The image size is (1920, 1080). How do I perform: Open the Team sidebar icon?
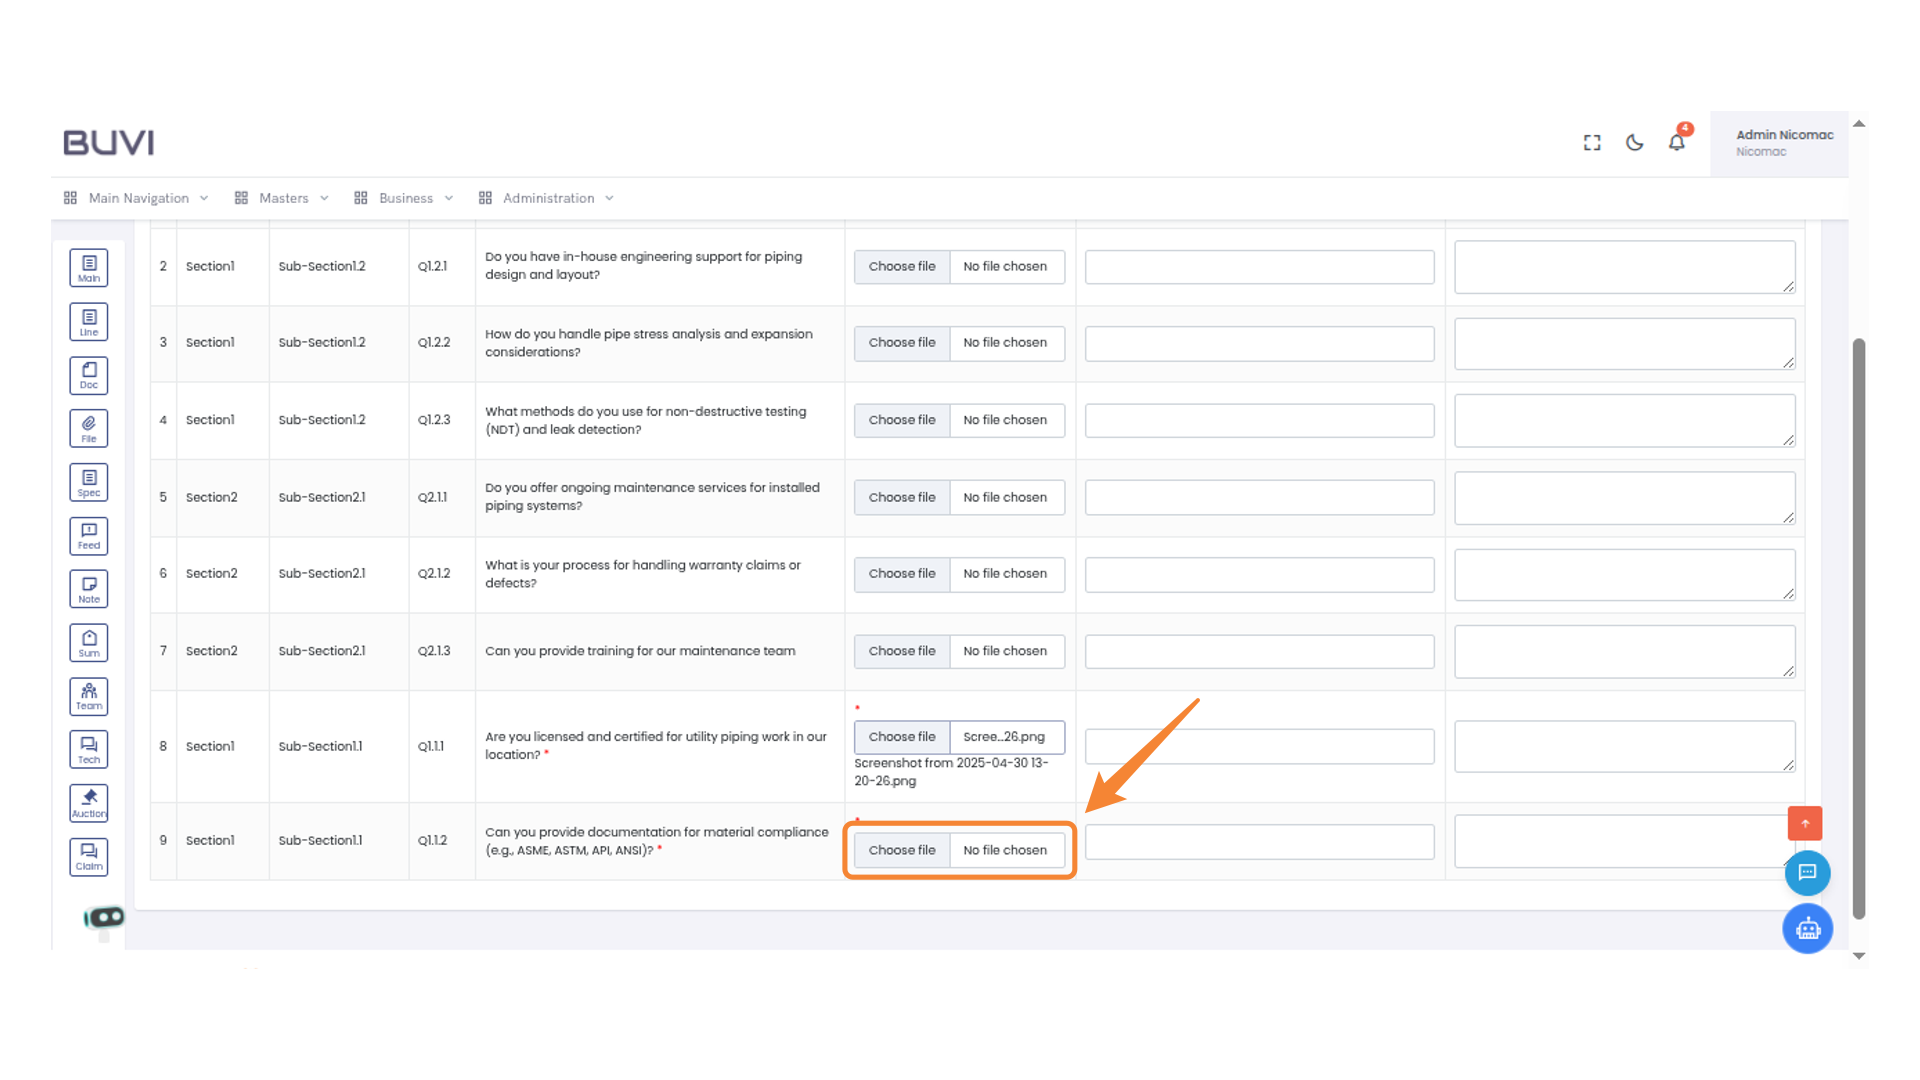pos(88,696)
